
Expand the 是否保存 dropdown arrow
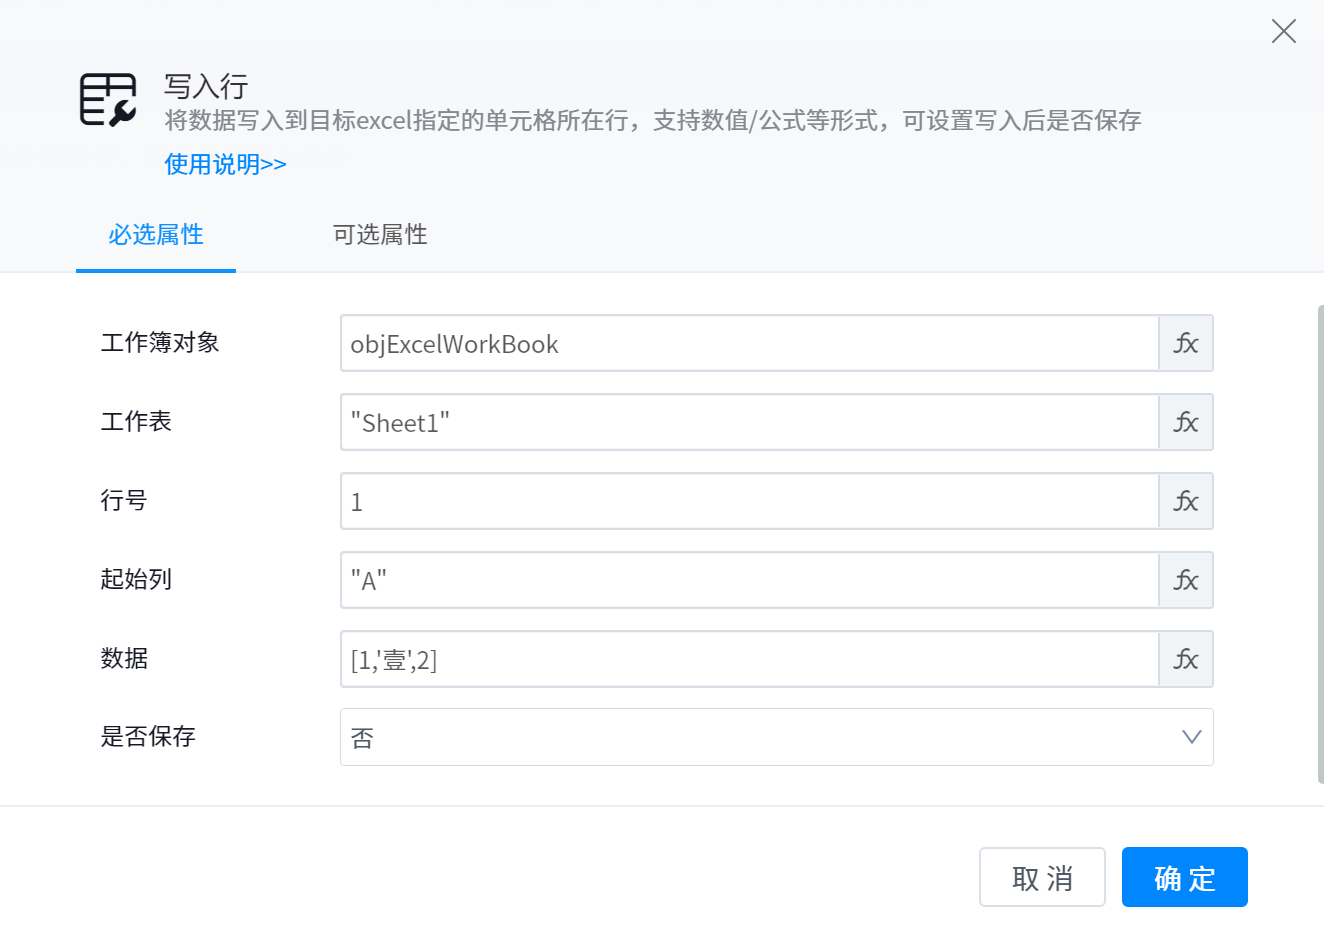point(1191,737)
